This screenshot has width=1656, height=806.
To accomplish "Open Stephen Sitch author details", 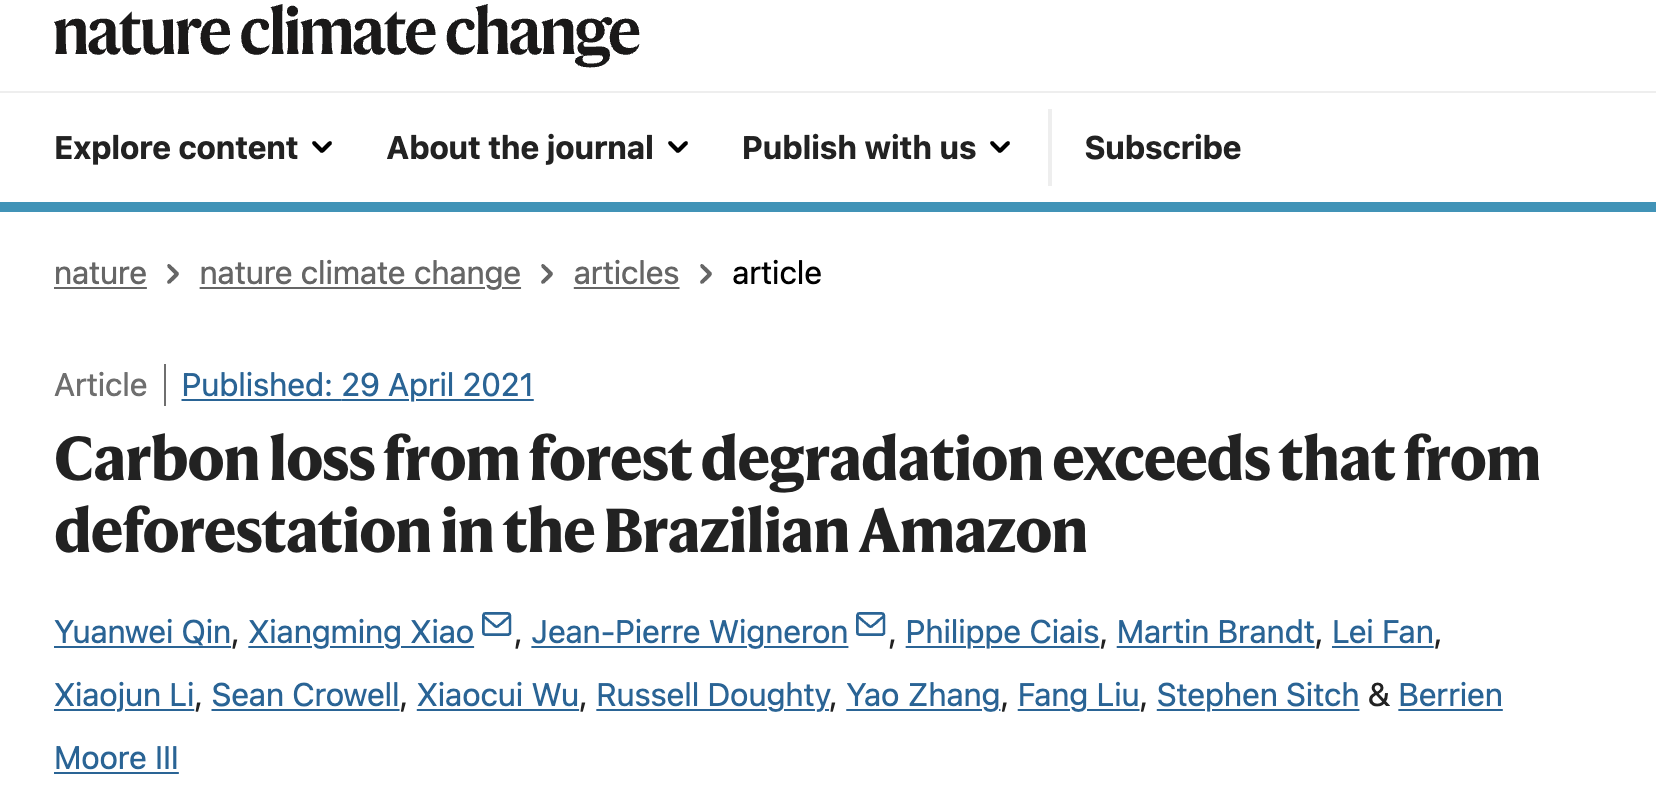I will 1258,695.
